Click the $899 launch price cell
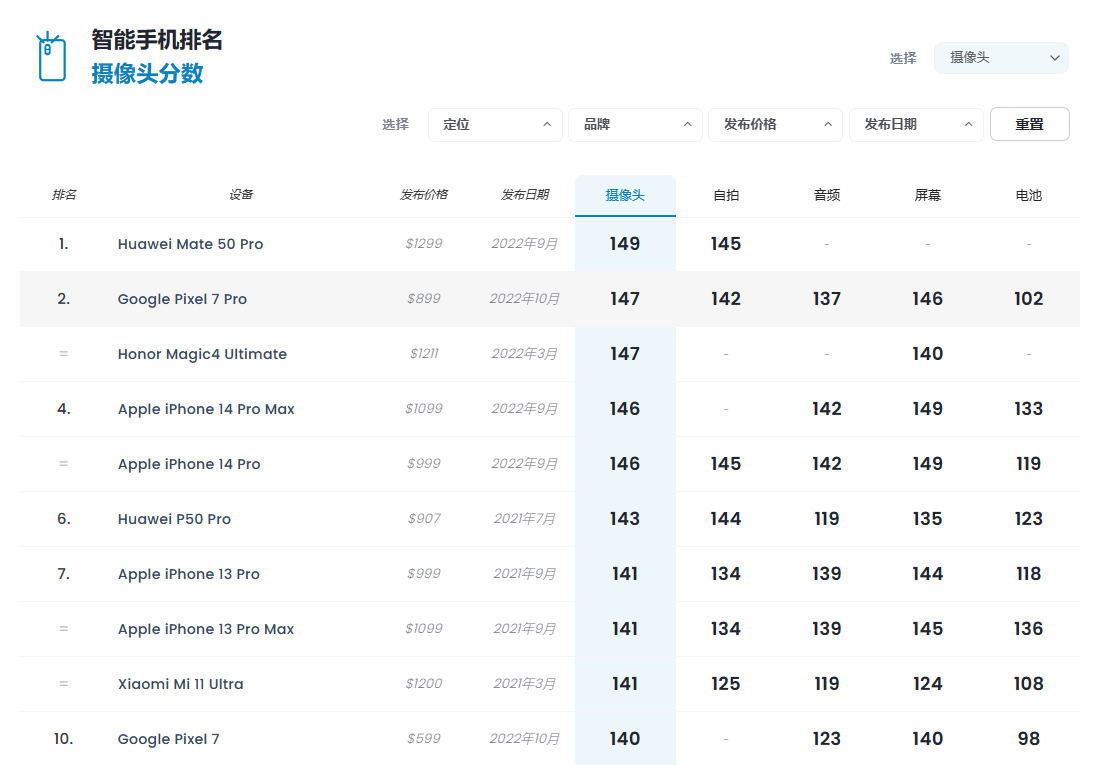 coord(424,299)
